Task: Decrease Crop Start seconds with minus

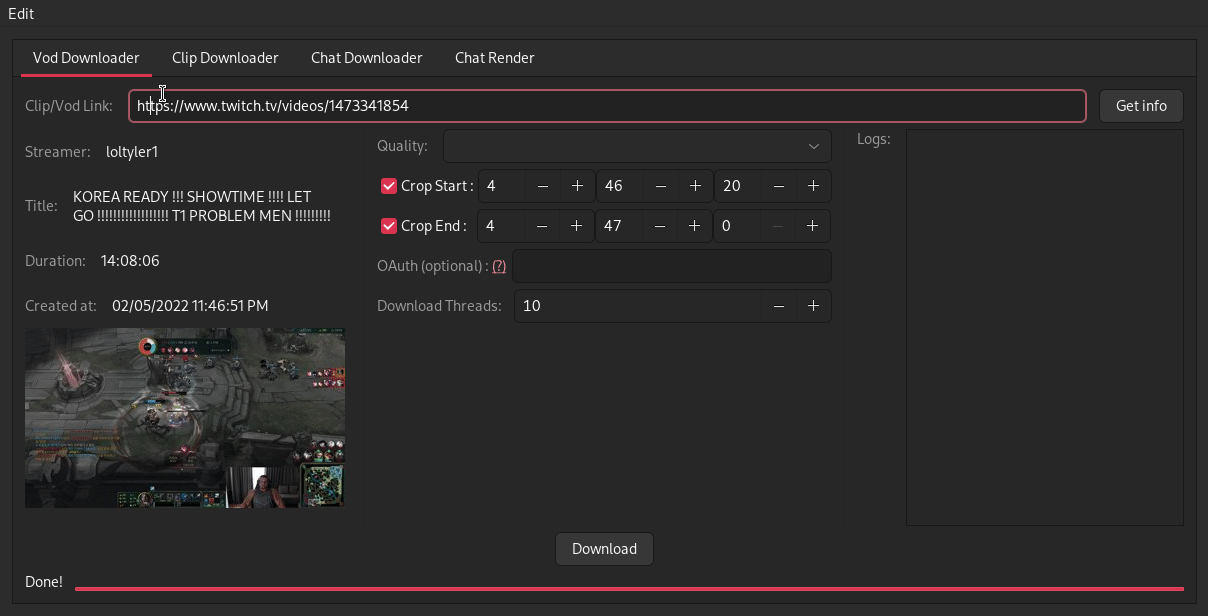Action: tap(778, 186)
